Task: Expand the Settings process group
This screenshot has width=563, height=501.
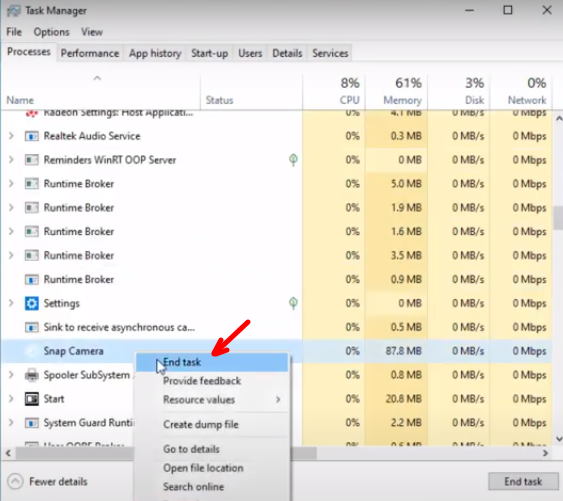Action: [11, 303]
